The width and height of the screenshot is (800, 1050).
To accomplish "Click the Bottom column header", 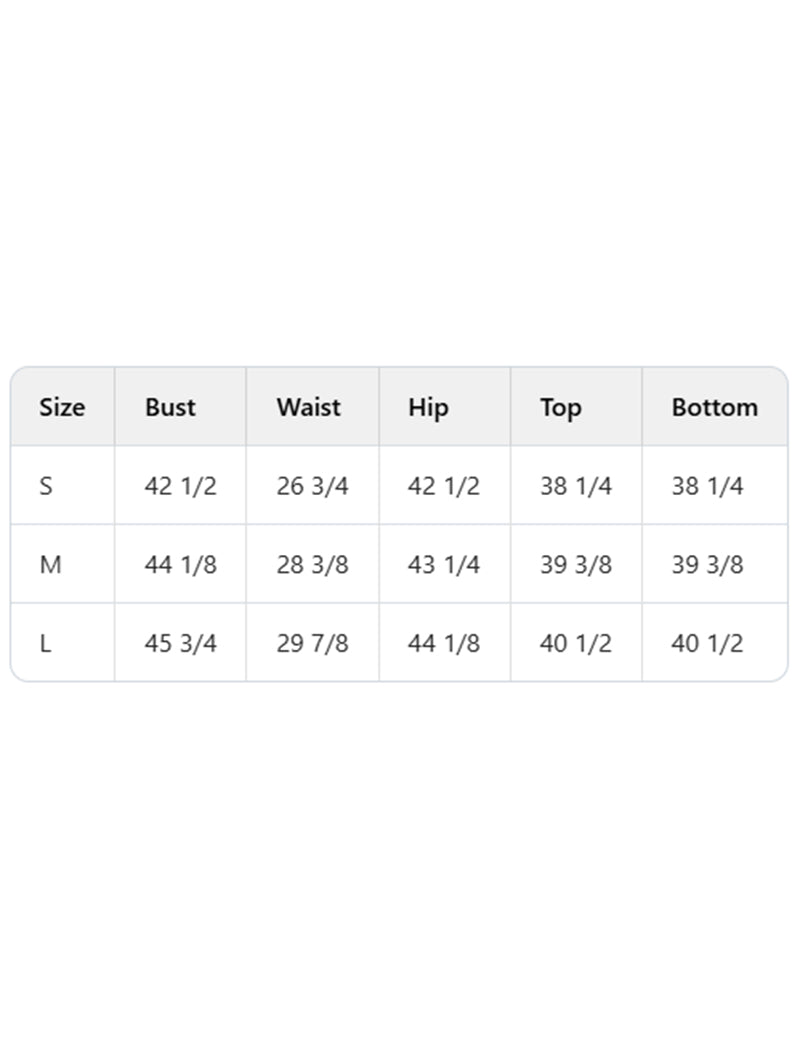I will tap(714, 407).
